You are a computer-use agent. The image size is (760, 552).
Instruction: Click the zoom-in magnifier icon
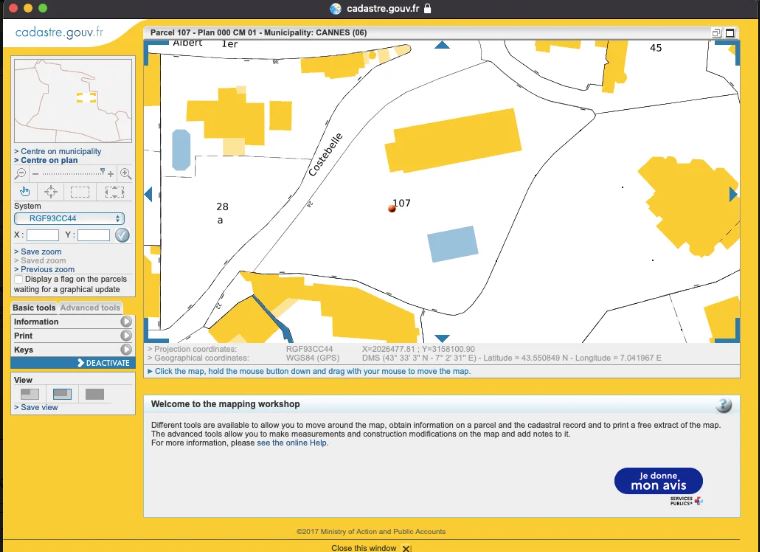(x=125, y=173)
